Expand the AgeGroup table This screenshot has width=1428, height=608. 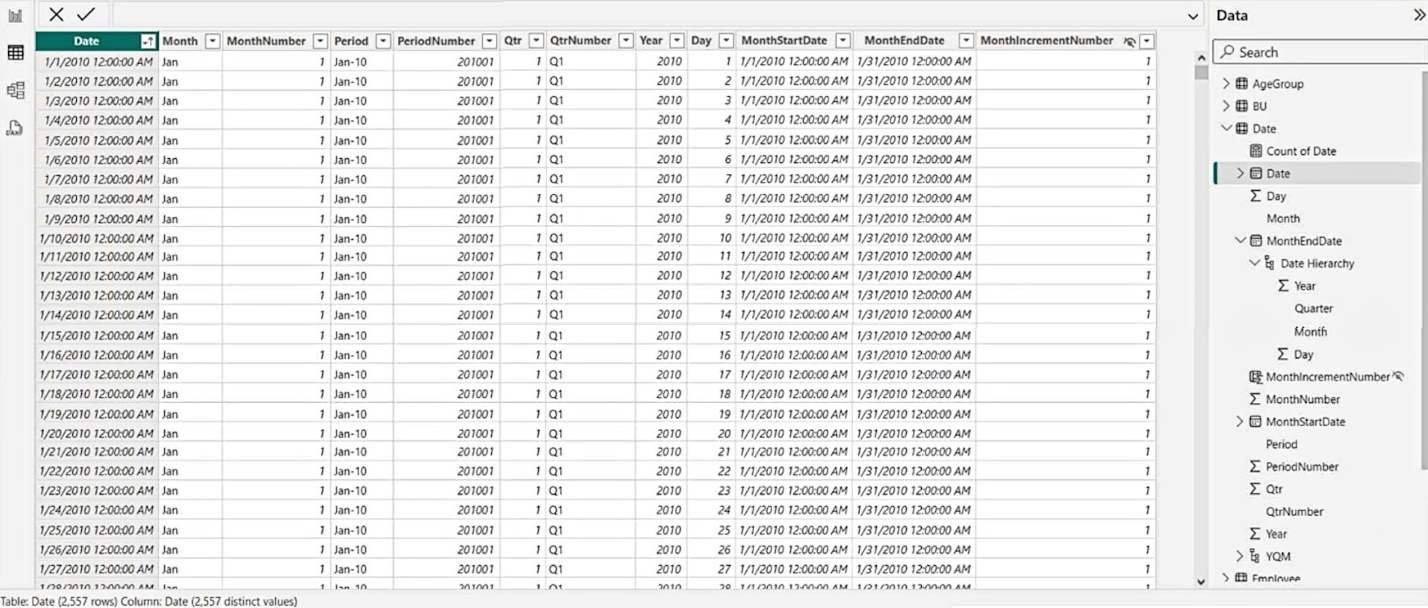click(x=1226, y=84)
